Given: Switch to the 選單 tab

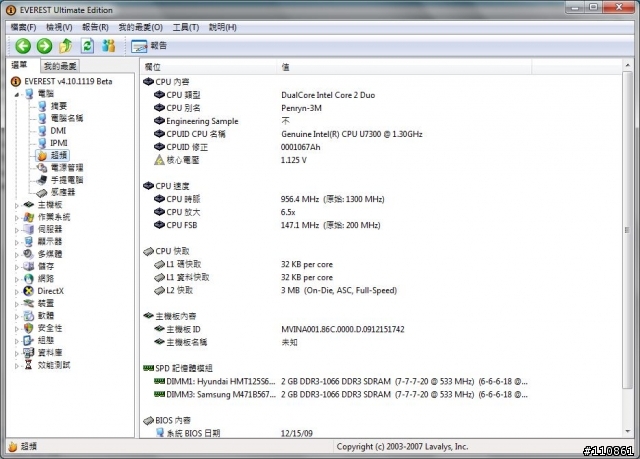Looking at the screenshot, I should pyautogui.click(x=20, y=65).
